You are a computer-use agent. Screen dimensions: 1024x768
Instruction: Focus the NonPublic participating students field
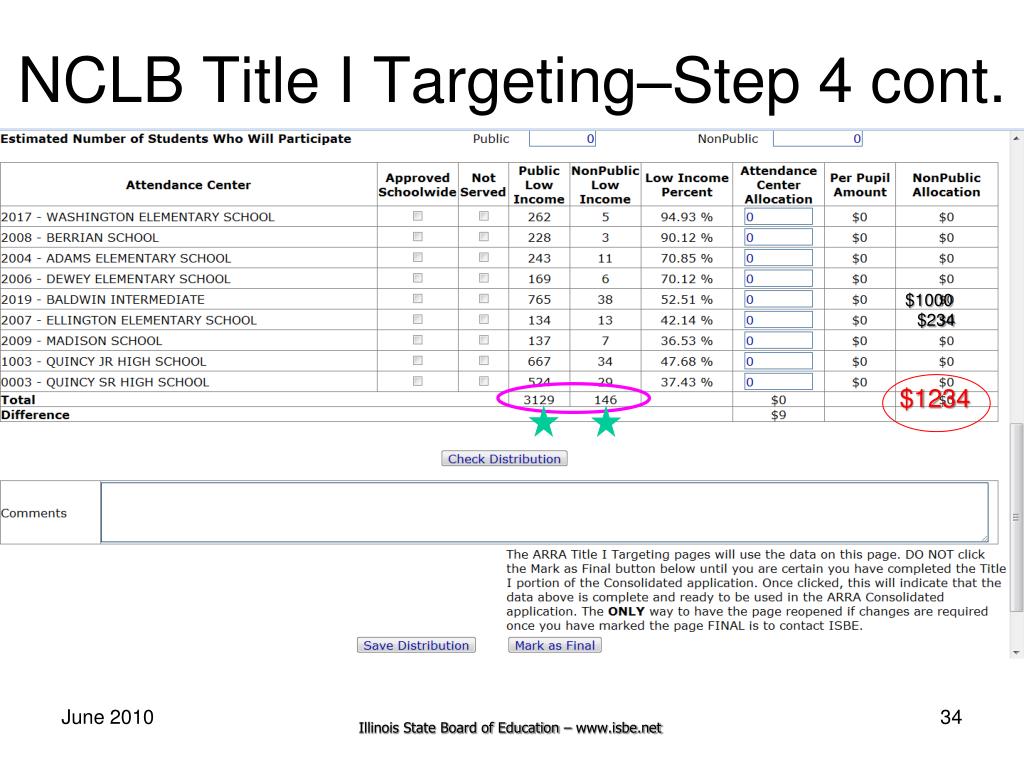coord(818,138)
